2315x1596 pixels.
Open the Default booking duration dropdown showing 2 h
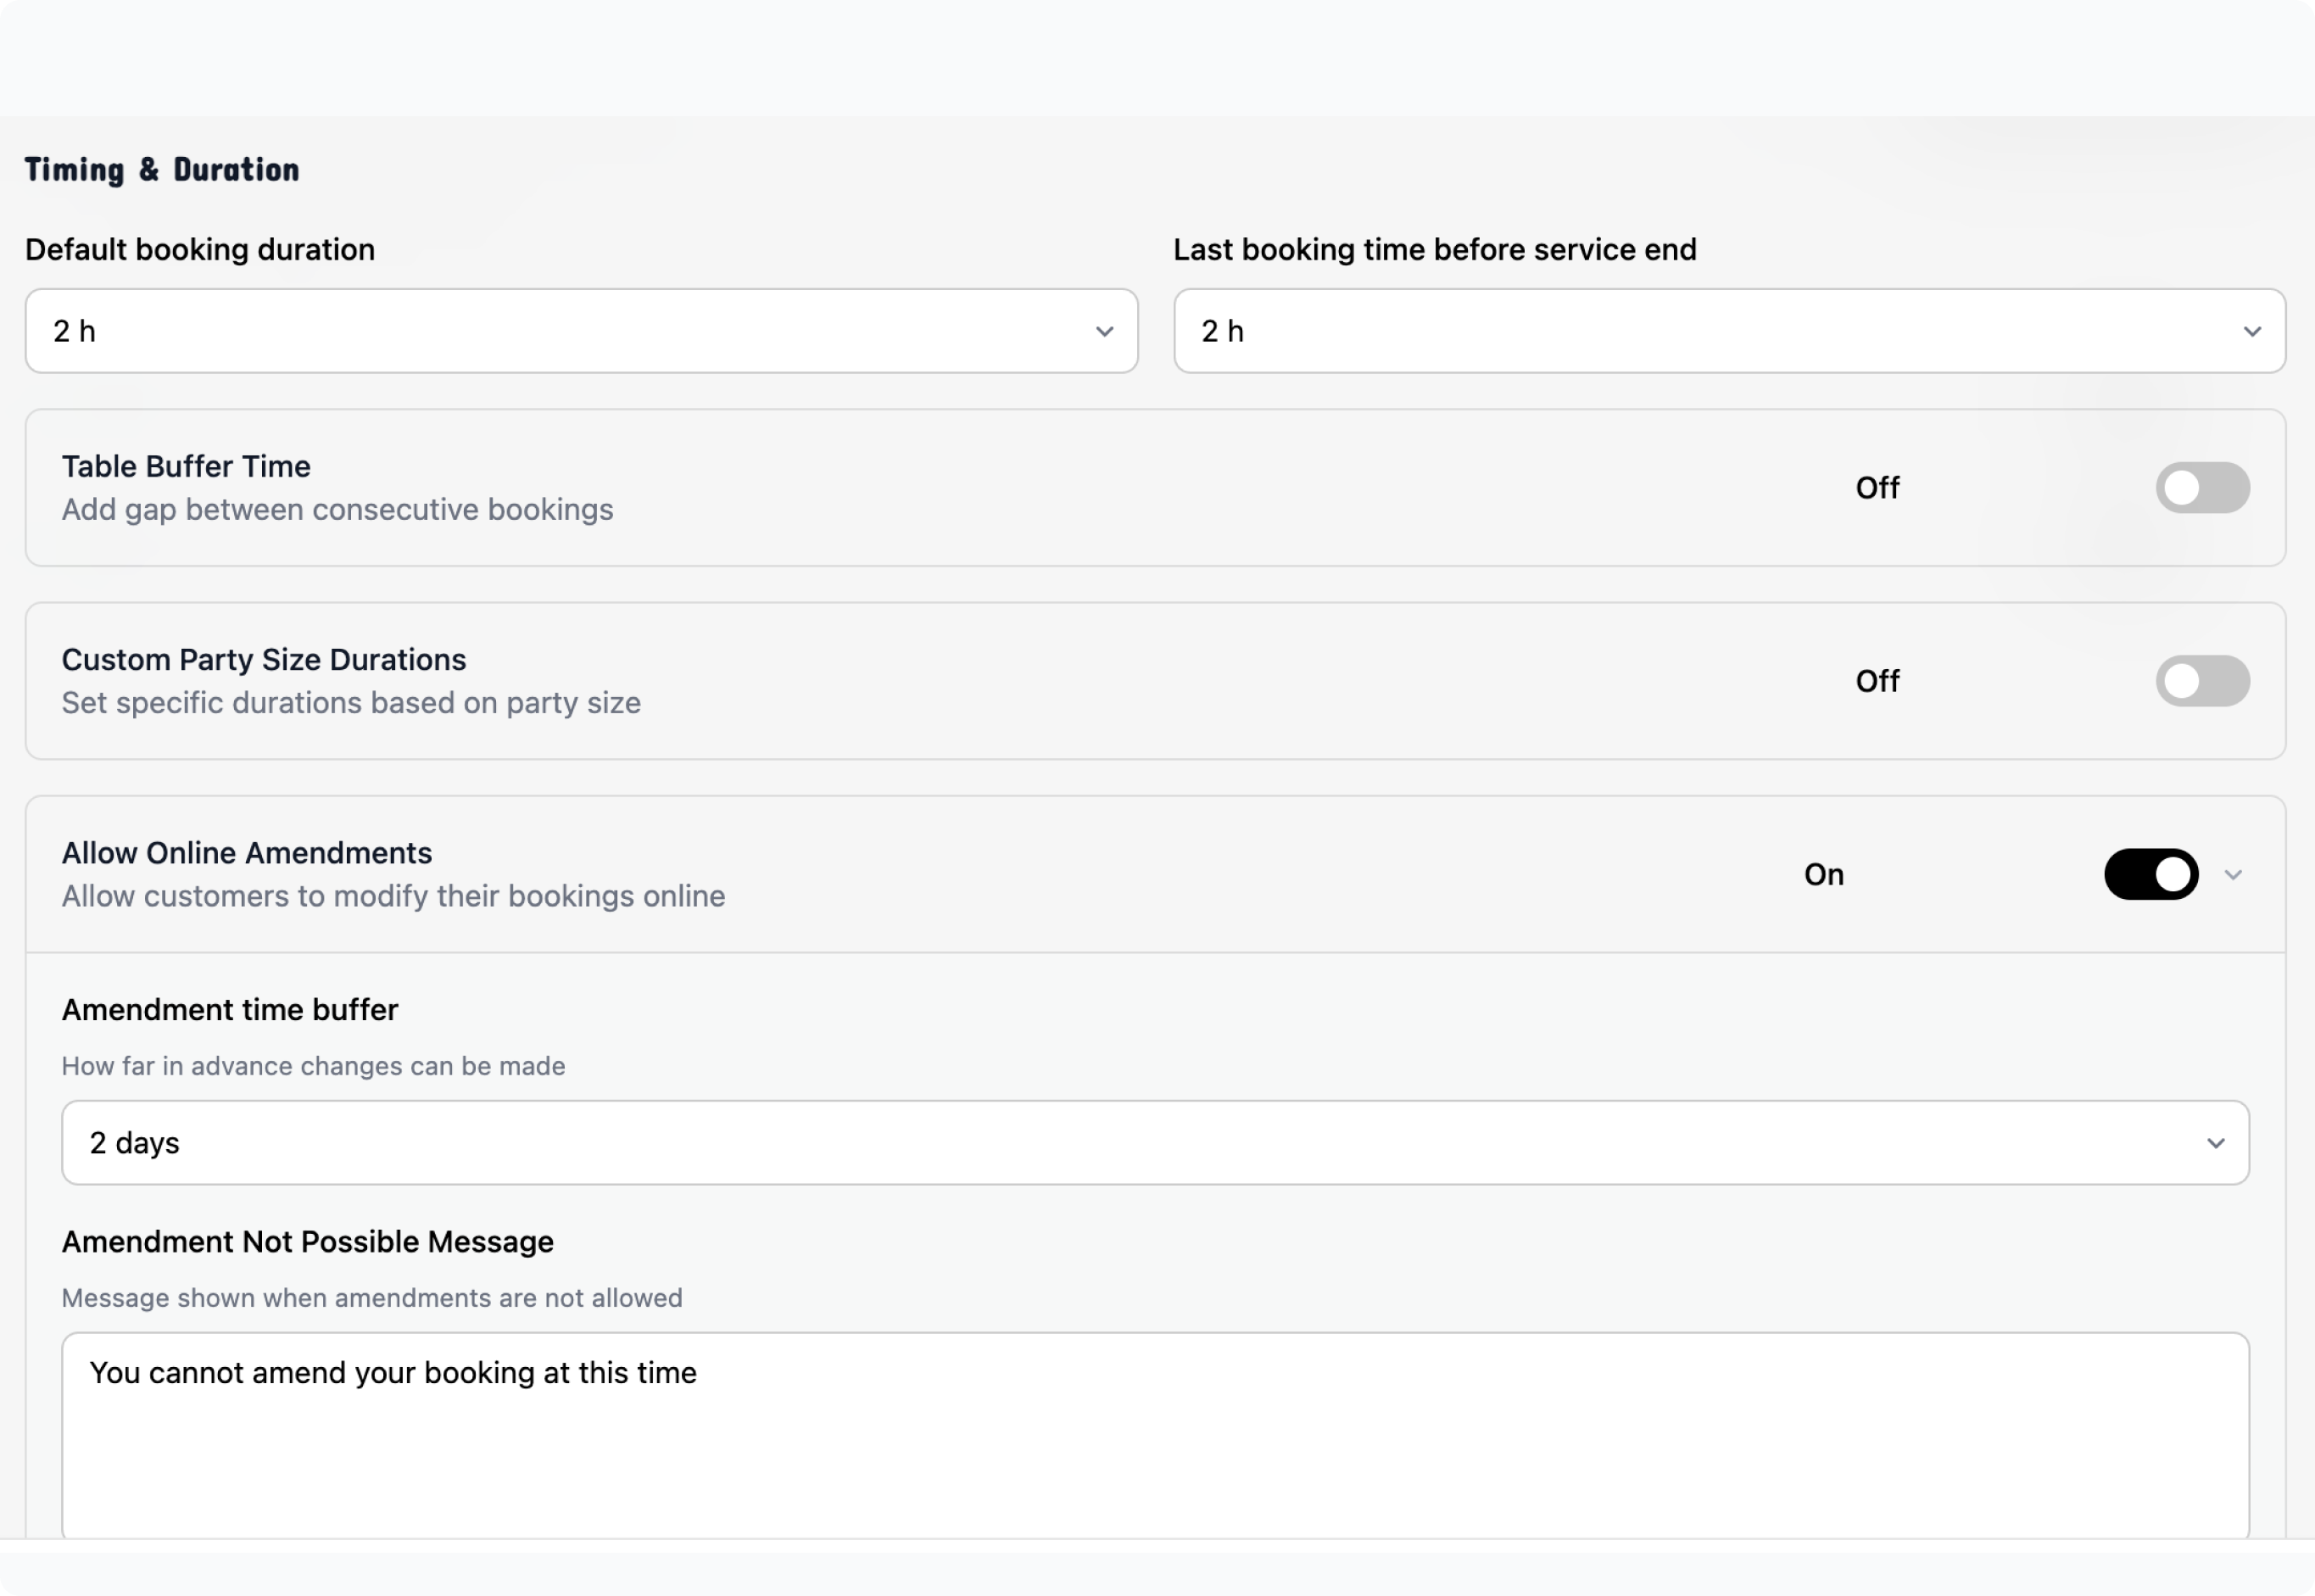[x=580, y=332]
